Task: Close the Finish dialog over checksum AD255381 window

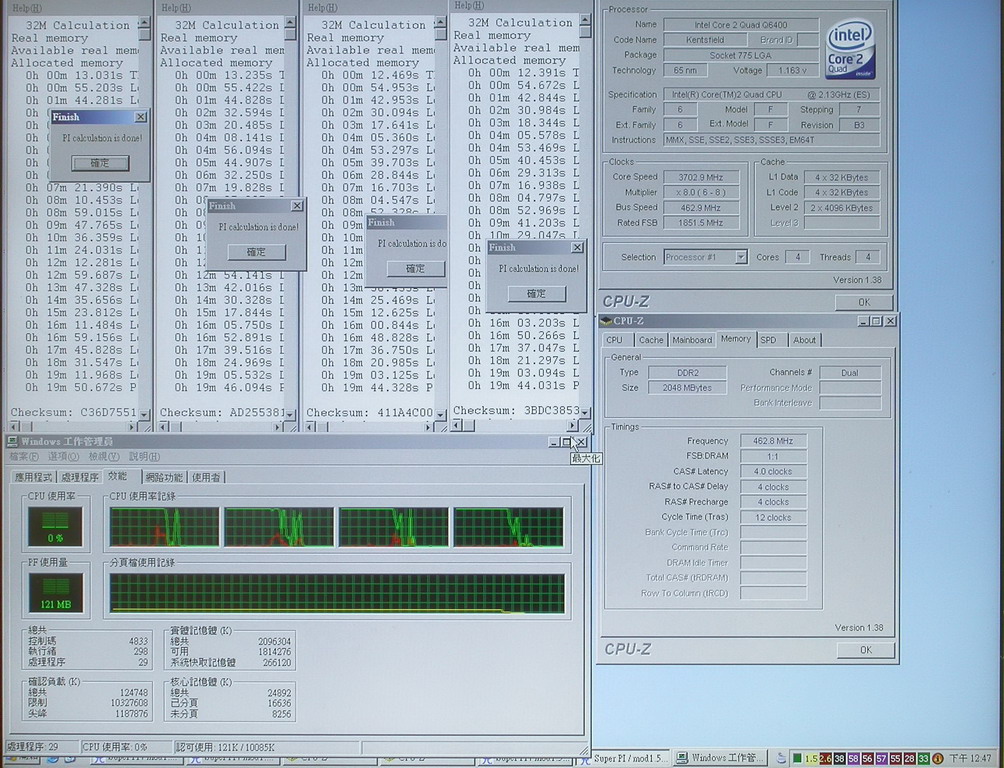Action: coord(297,206)
